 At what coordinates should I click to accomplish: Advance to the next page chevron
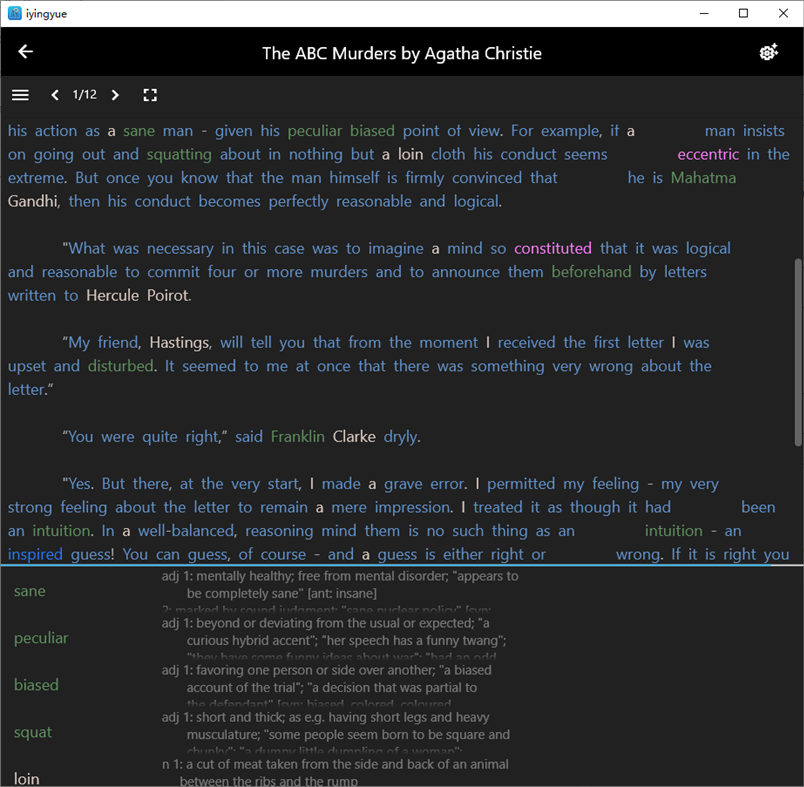pyautogui.click(x=115, y=95)
